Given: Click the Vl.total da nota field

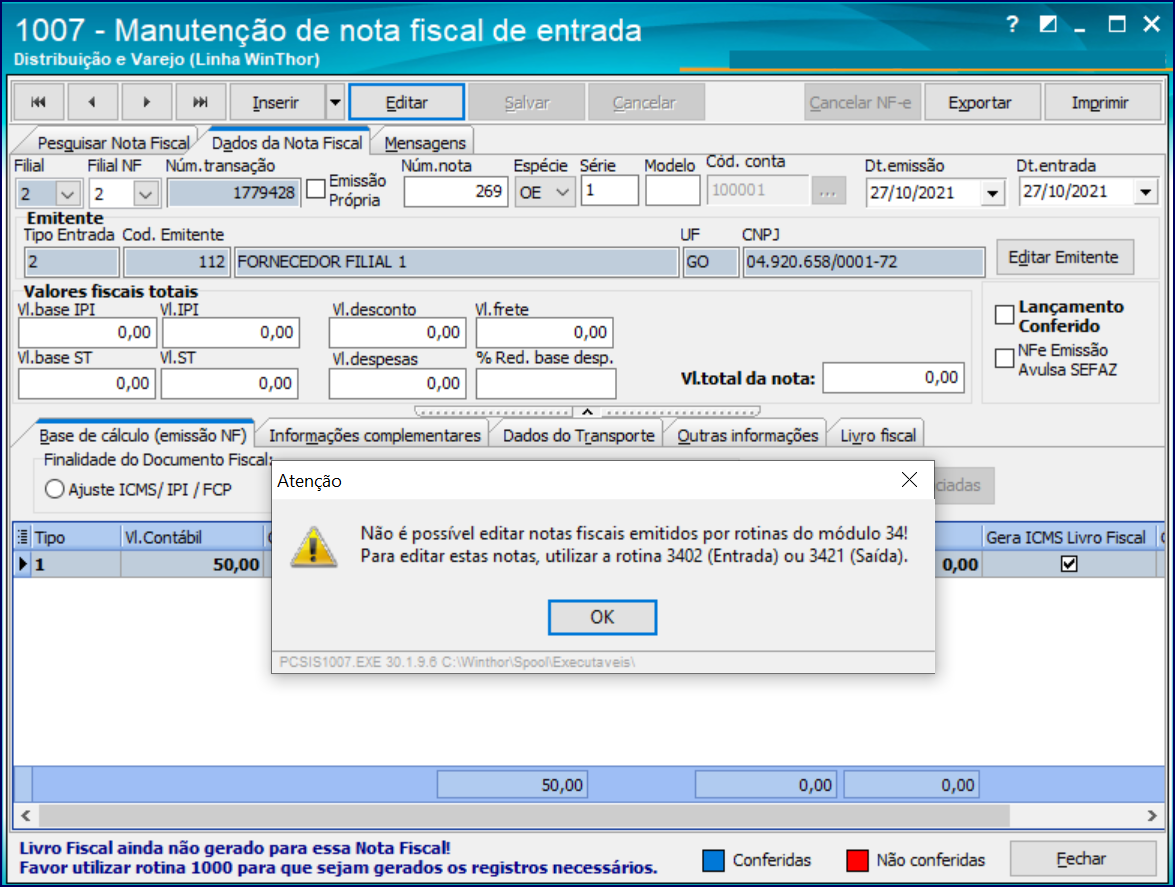Looking at the screenshot, I should [x=893, y=378].
